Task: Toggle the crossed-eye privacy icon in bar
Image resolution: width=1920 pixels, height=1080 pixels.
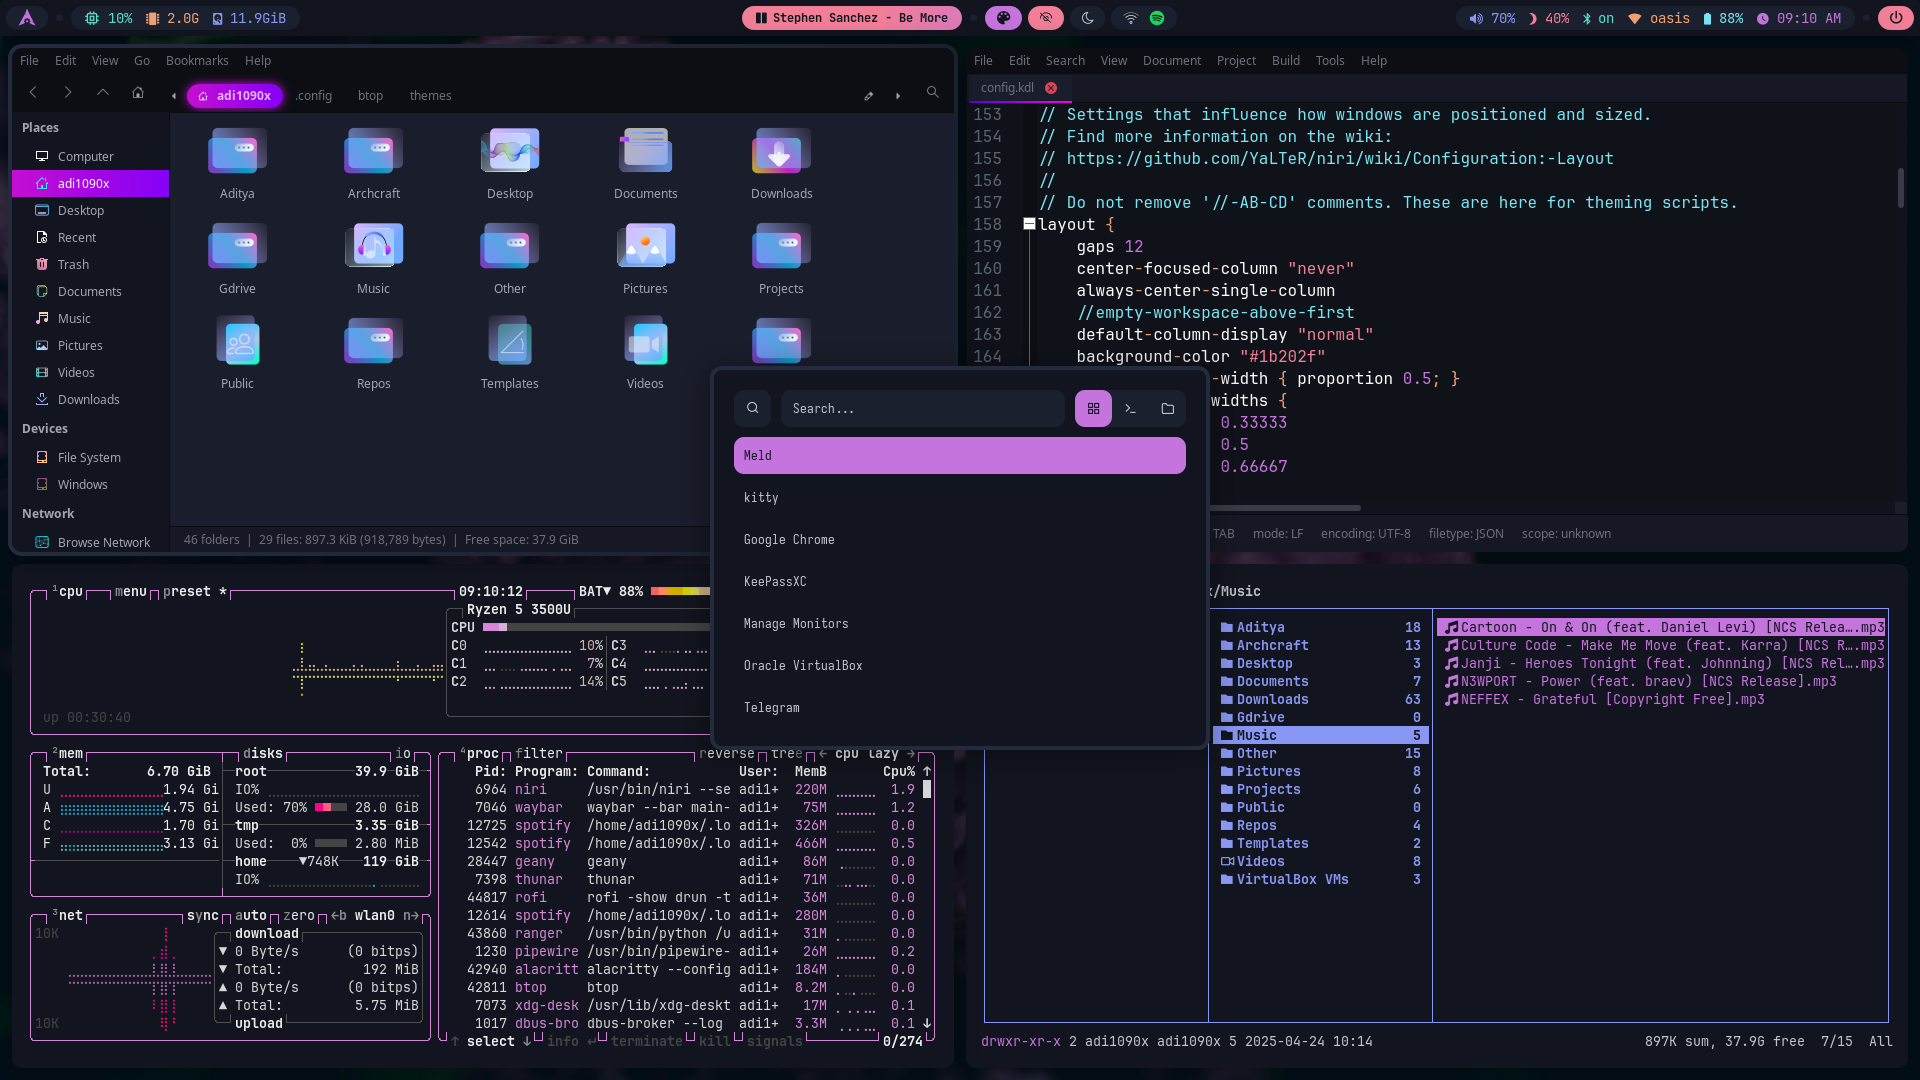Action: pyautogui.click(x=1046, y=18)
